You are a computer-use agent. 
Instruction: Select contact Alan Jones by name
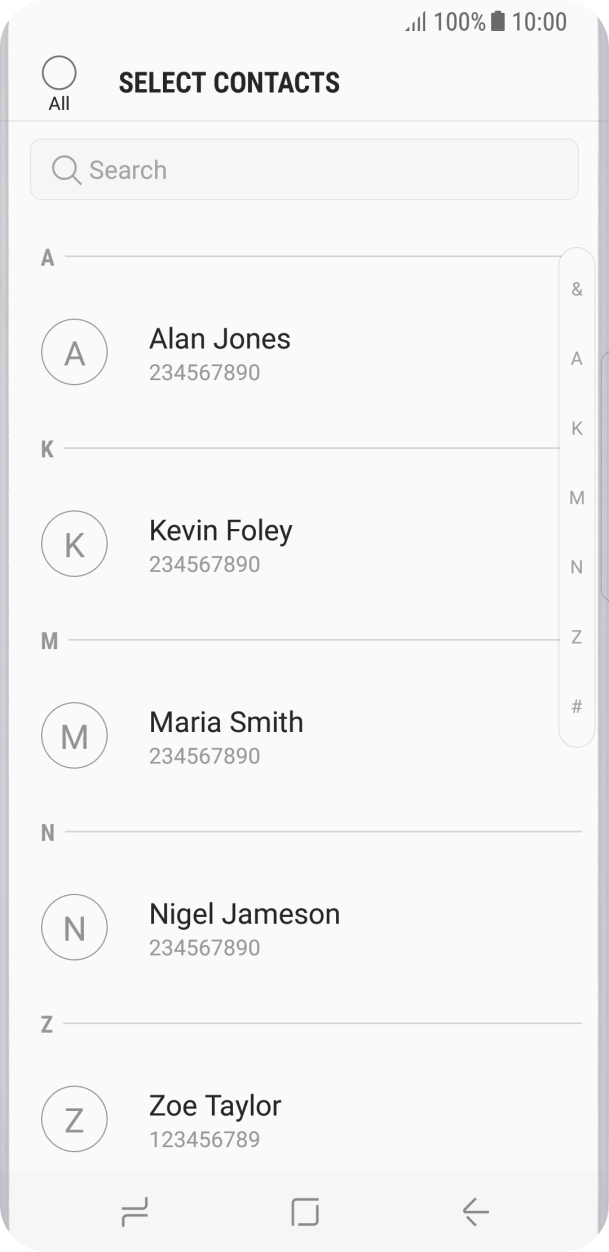tap(220, 339)
